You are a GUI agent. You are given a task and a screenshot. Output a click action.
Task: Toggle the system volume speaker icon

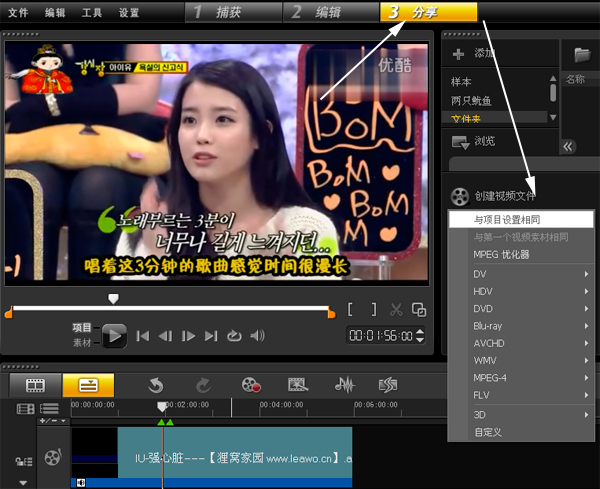(x=257, y=336)
